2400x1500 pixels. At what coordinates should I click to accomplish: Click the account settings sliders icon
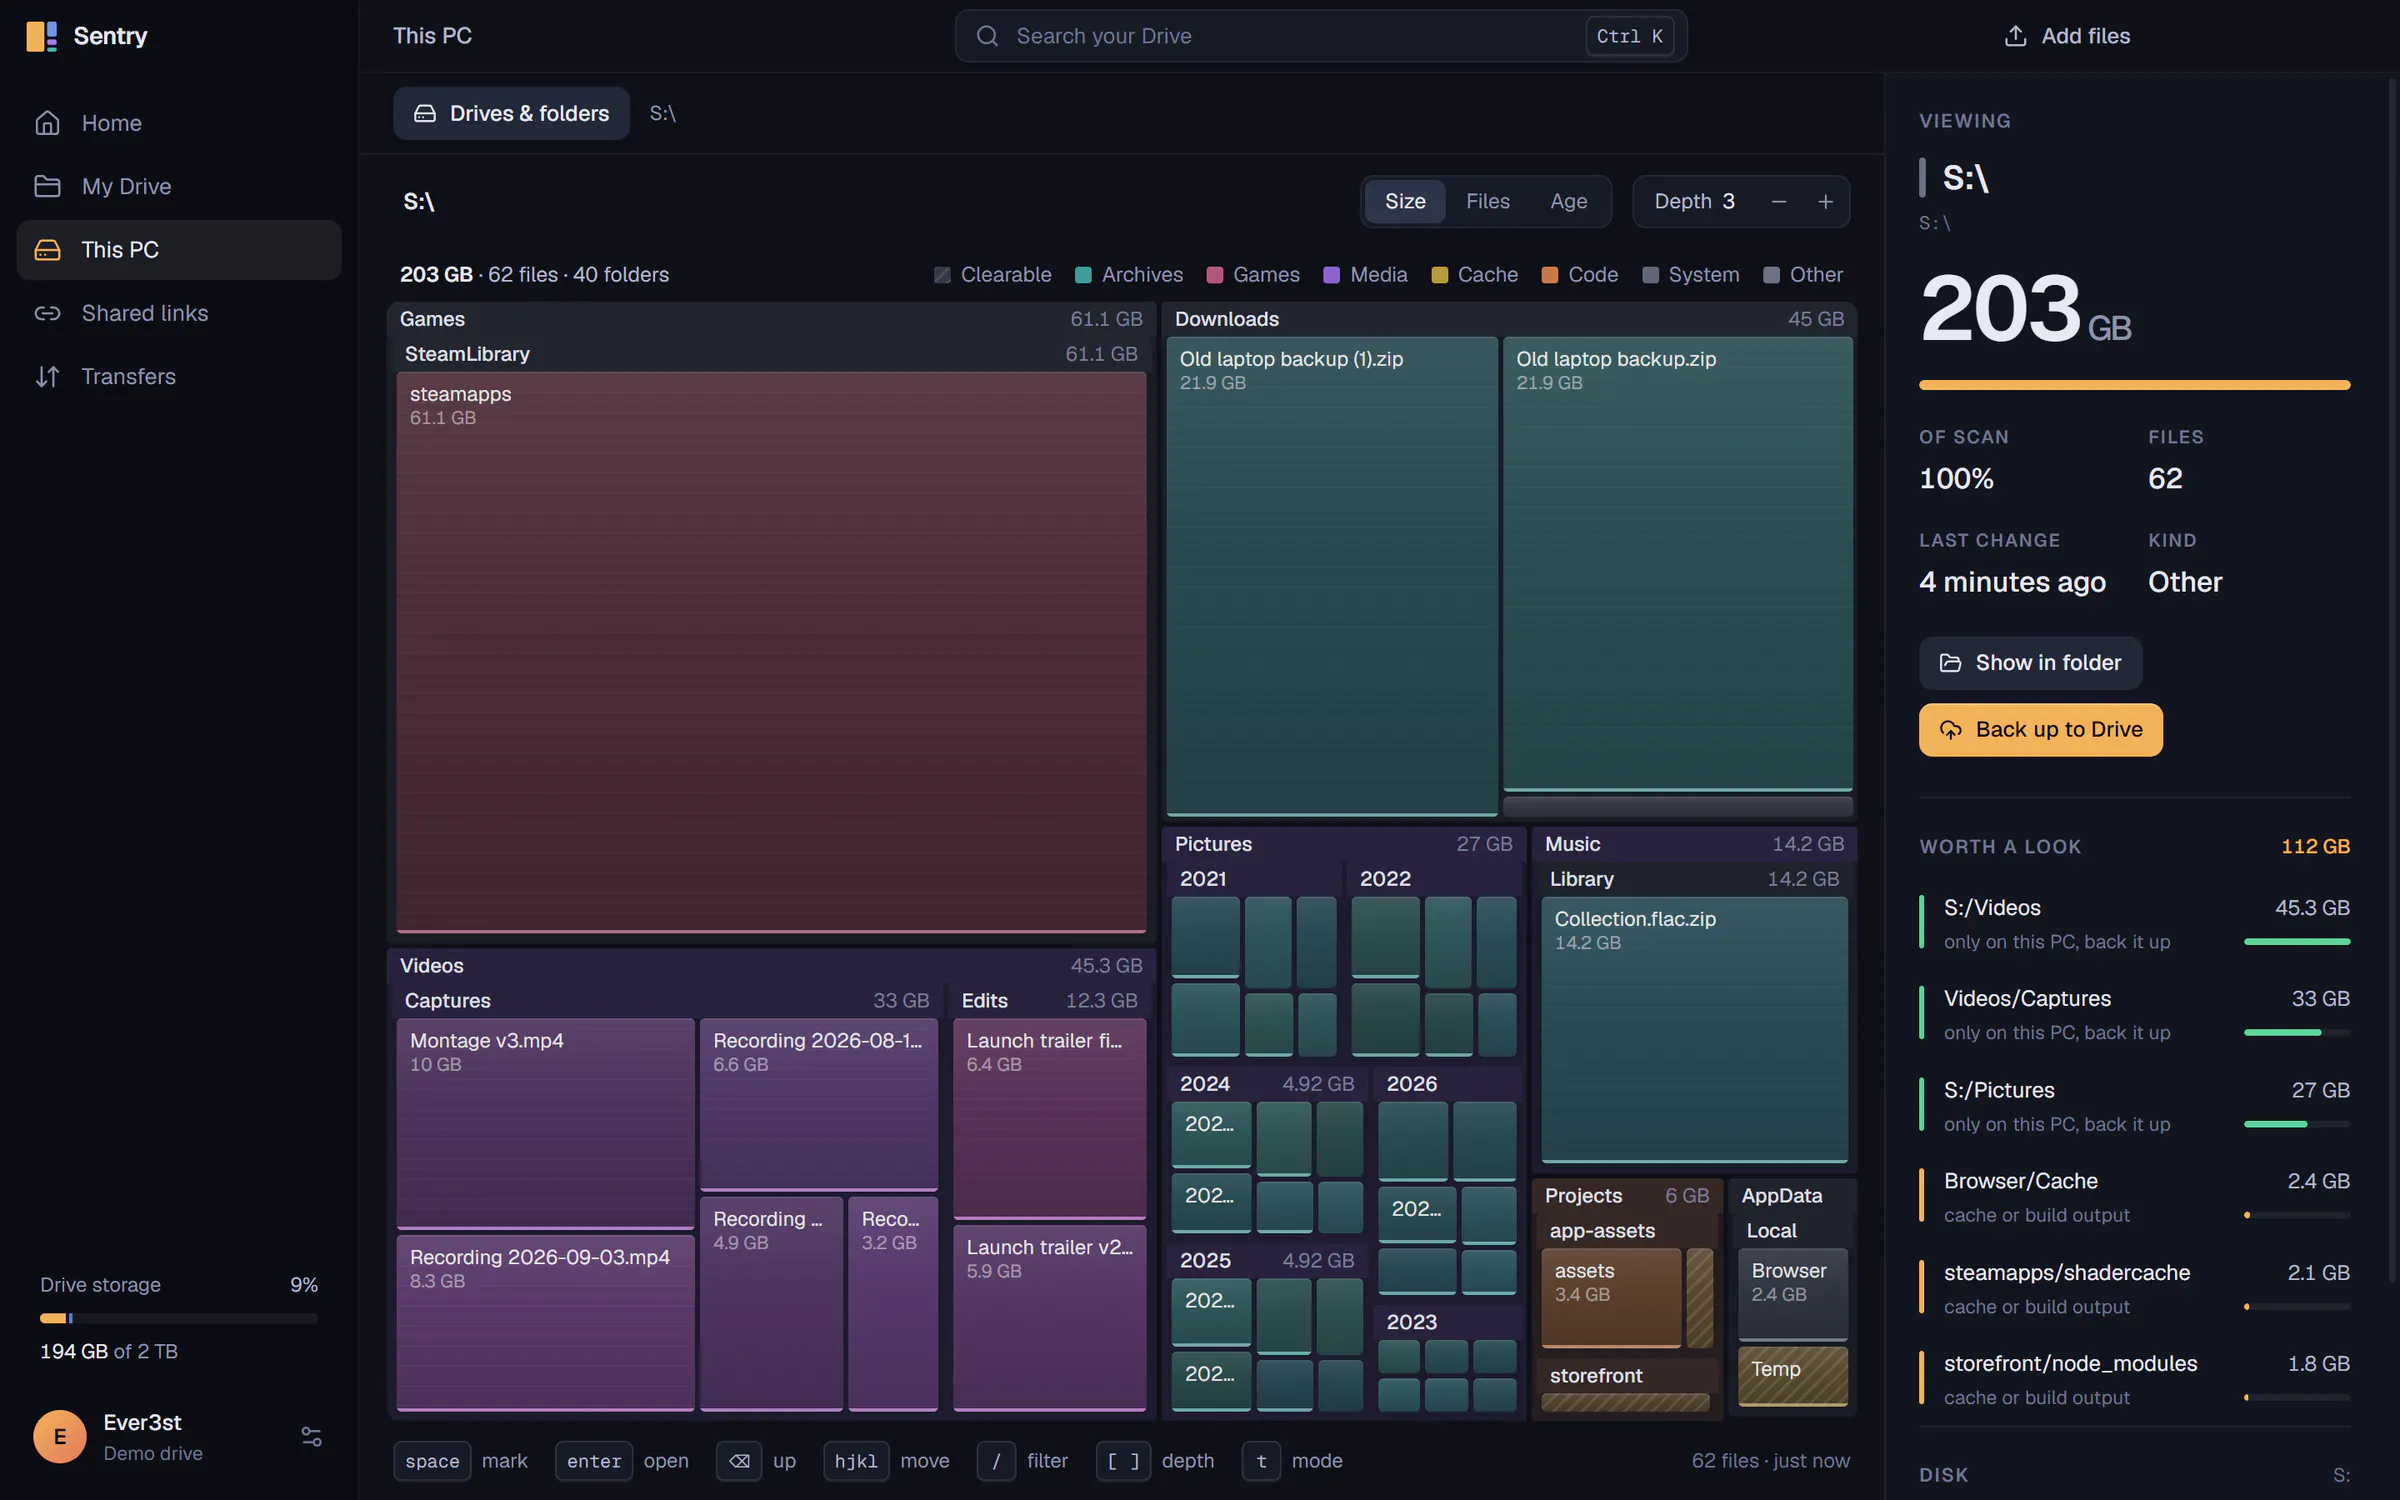[311, 1436]
